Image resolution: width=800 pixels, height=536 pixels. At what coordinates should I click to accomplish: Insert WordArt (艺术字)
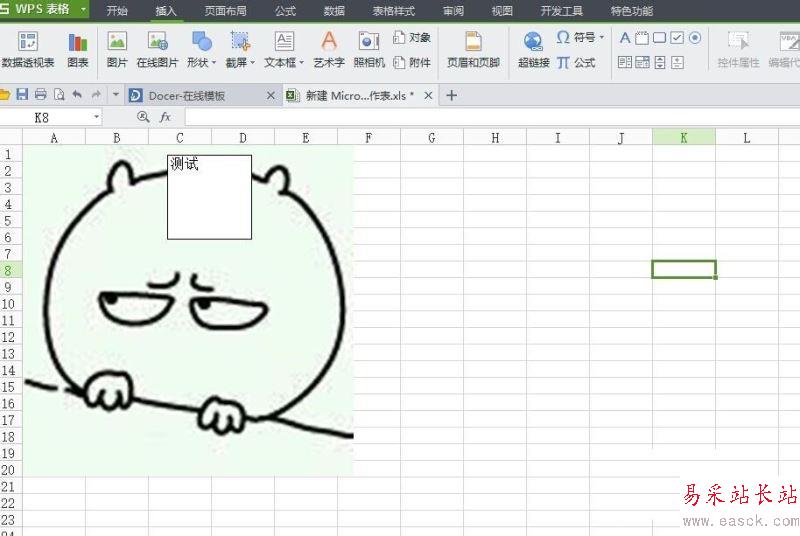(329, 49)
